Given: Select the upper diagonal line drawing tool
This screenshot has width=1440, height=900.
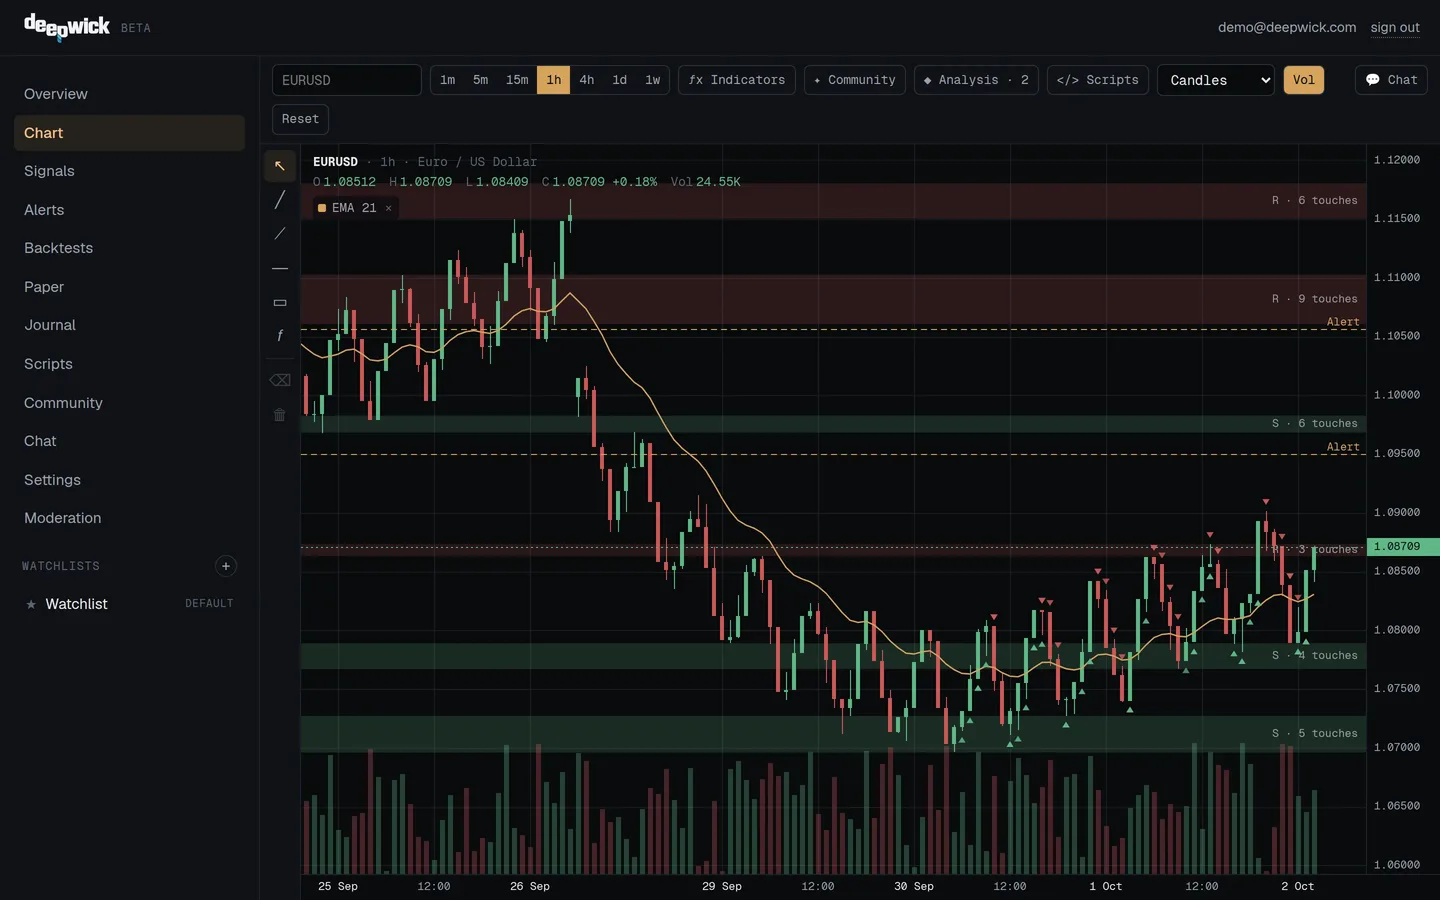Looking at the screenshot, I should coord(280,200).
